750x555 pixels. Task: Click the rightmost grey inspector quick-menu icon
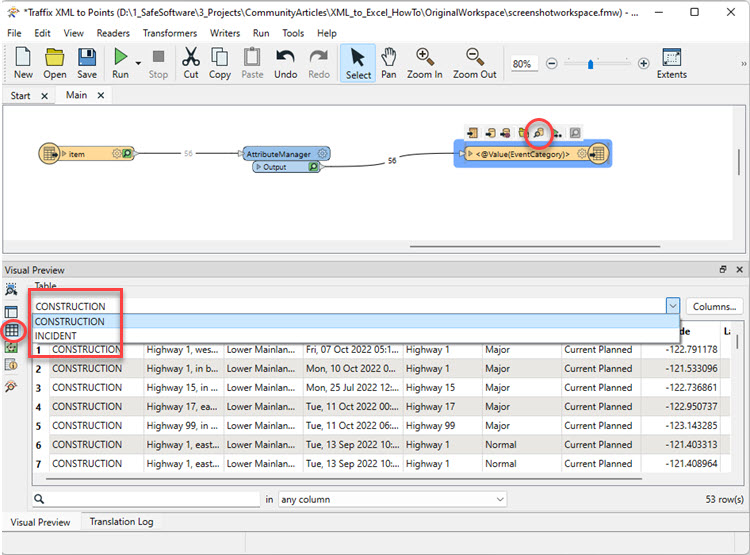tap(575, 133)
